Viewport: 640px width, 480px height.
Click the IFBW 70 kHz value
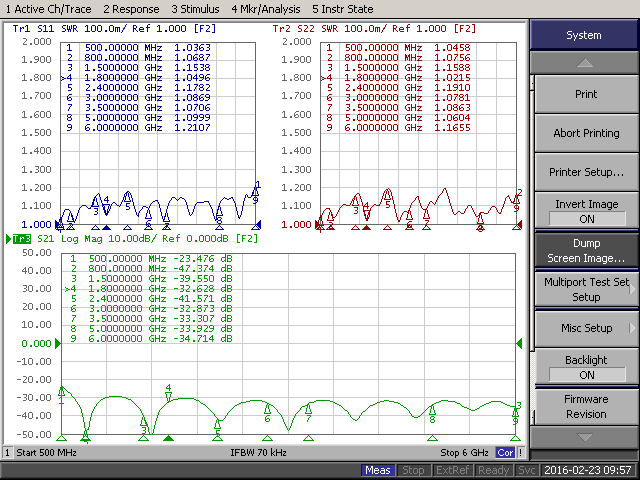pyautogui.click(x=258, y=453)
